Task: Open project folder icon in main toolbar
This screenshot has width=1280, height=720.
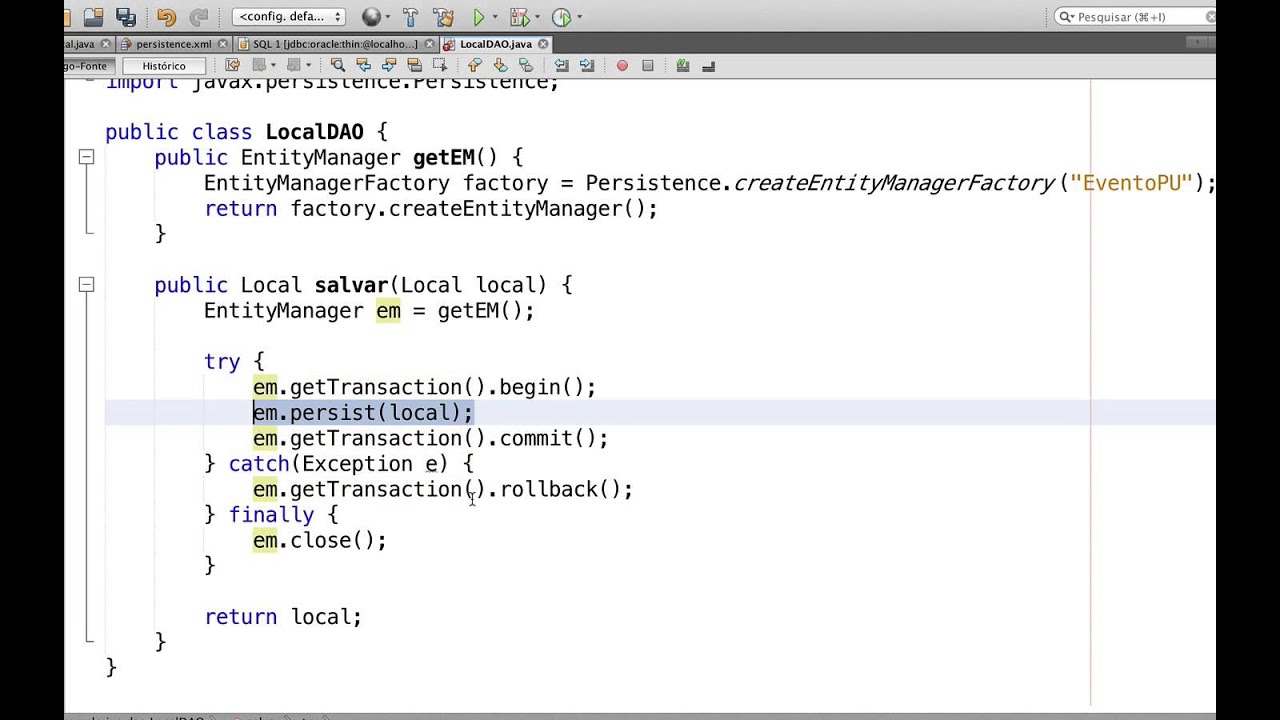Action: [x=94, y=16]
